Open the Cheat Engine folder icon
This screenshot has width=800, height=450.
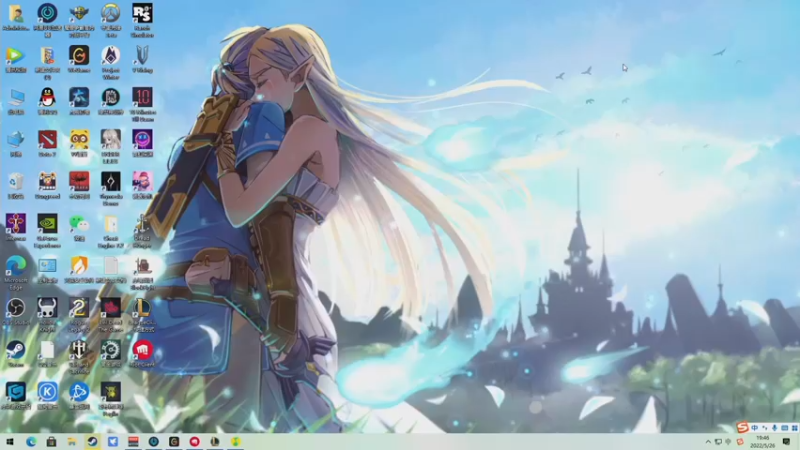[x=111, y=223]
